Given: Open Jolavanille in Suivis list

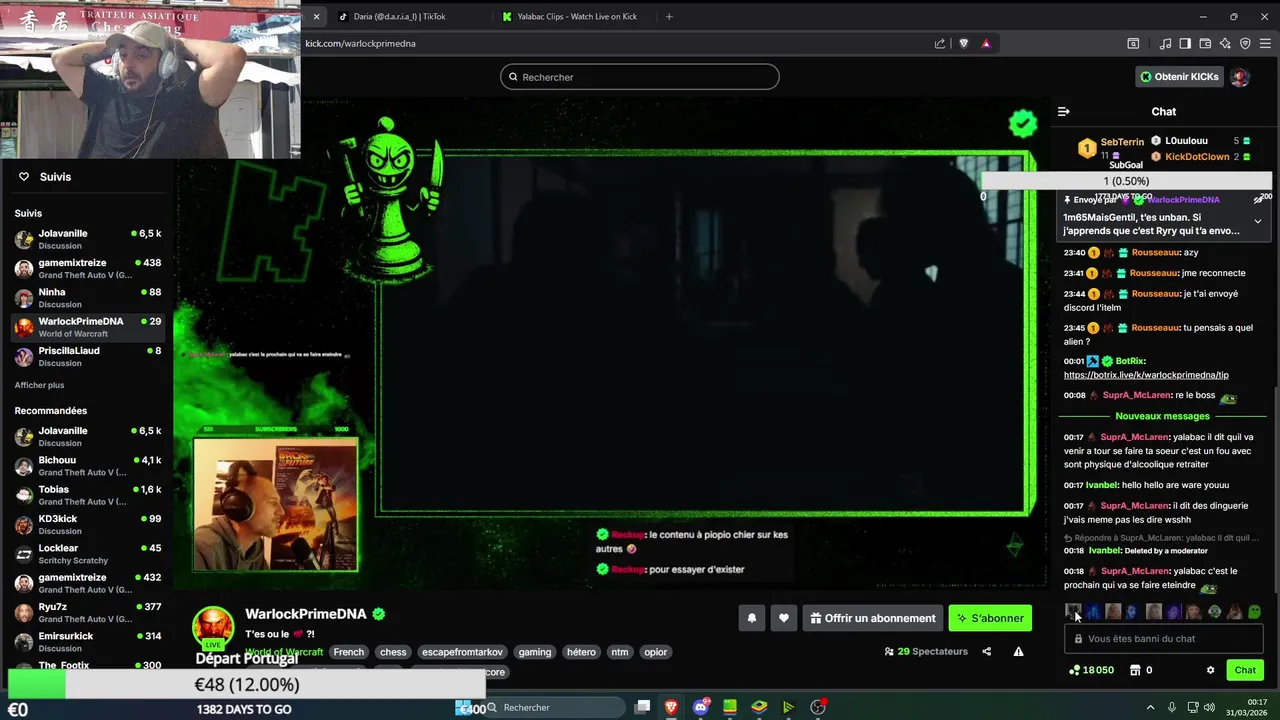Looking at the screenshot, I should coord(88,239).
